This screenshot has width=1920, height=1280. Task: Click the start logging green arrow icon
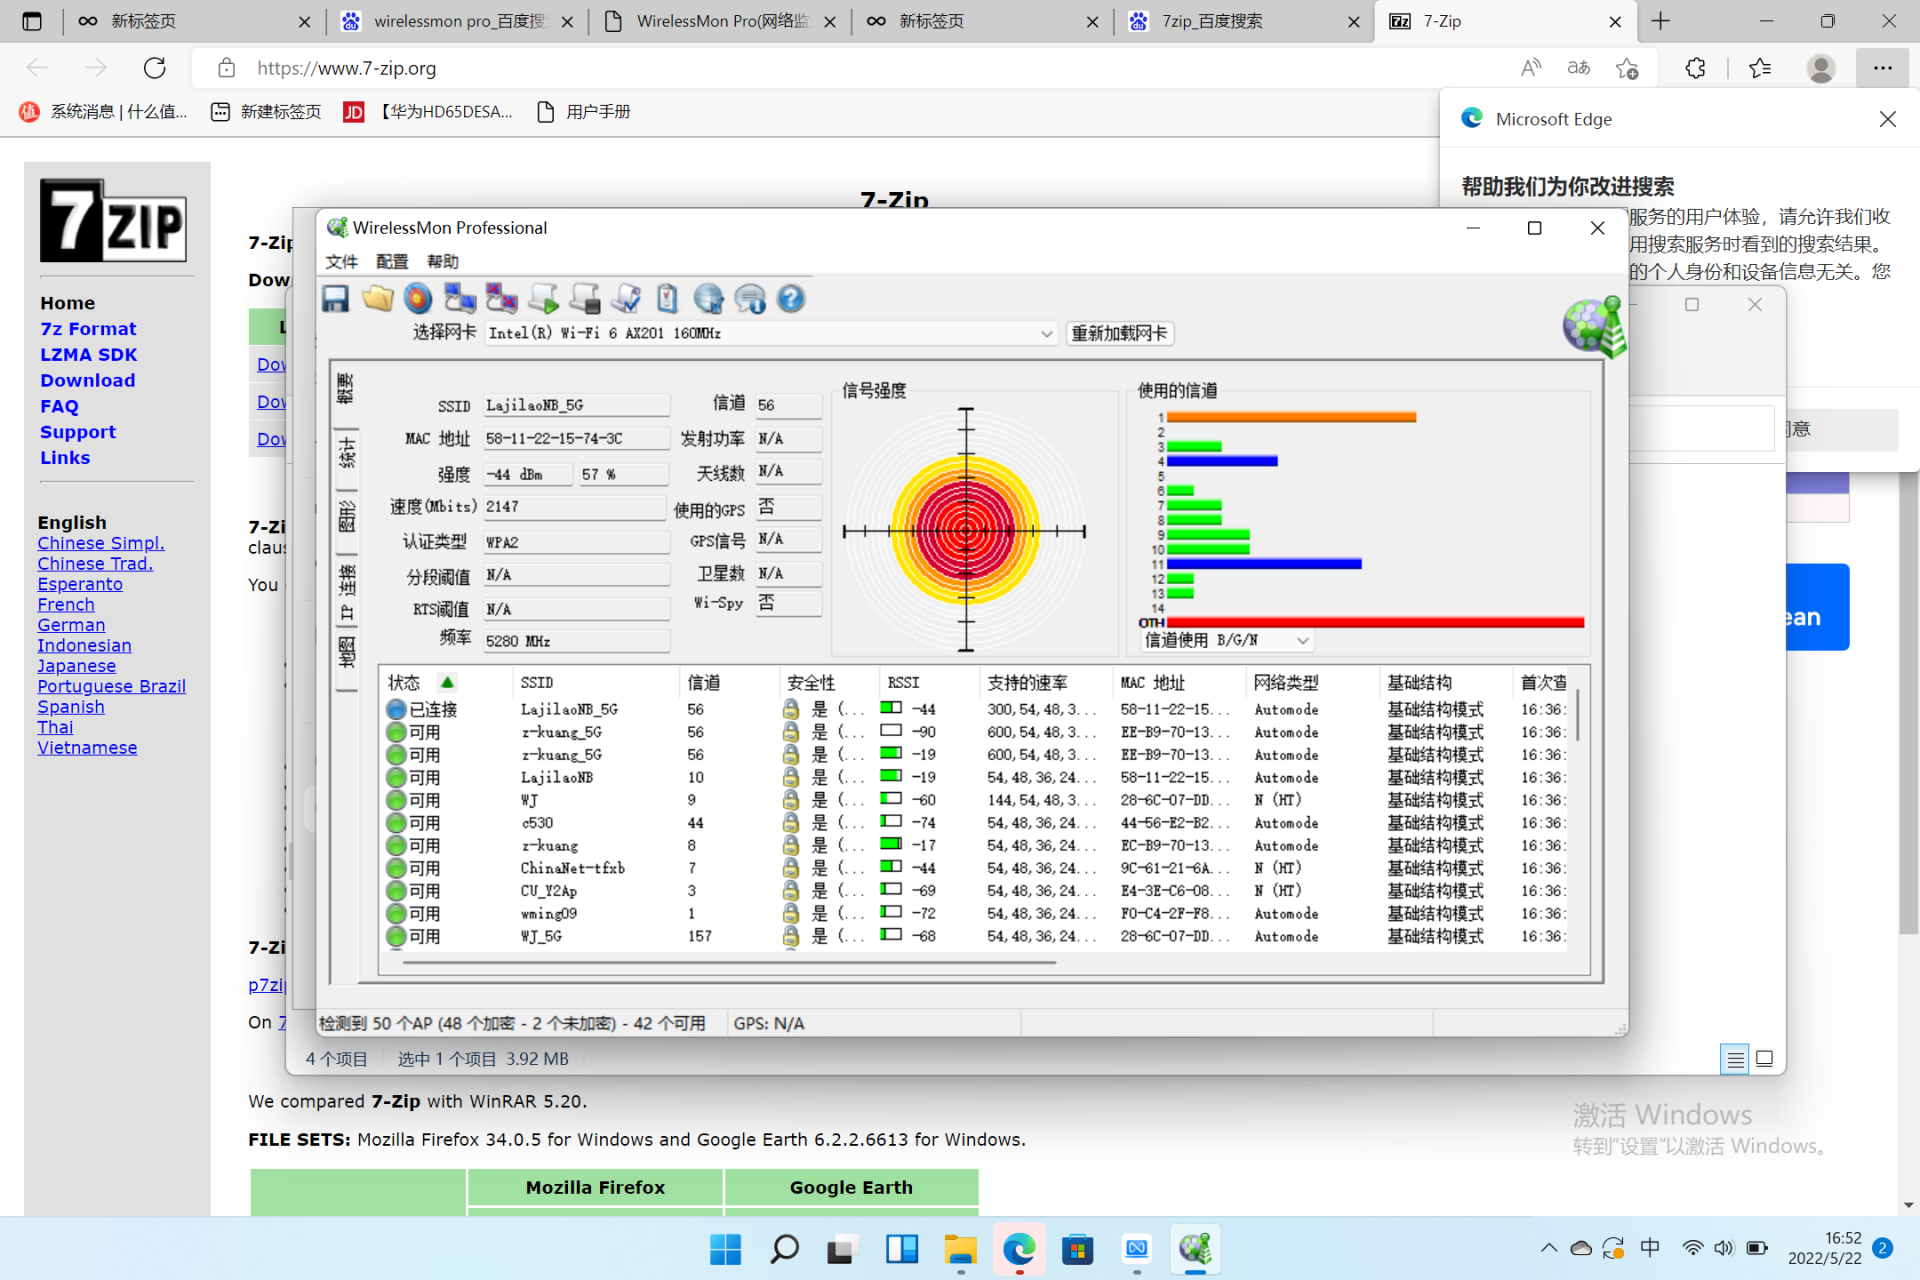coord(543,298)
